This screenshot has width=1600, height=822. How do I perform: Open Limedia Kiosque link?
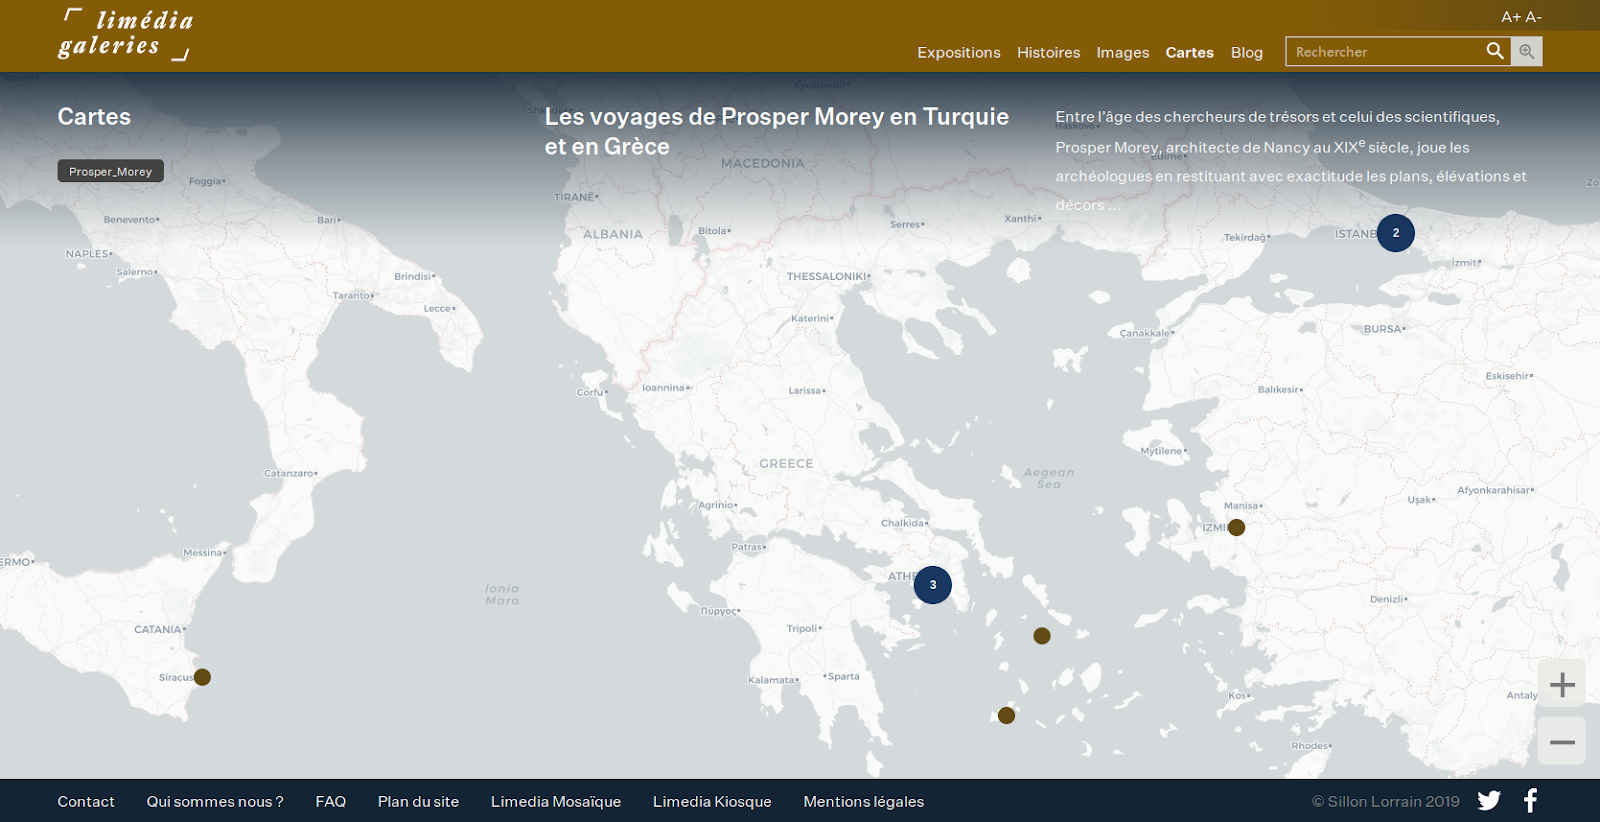click(712, 801)
